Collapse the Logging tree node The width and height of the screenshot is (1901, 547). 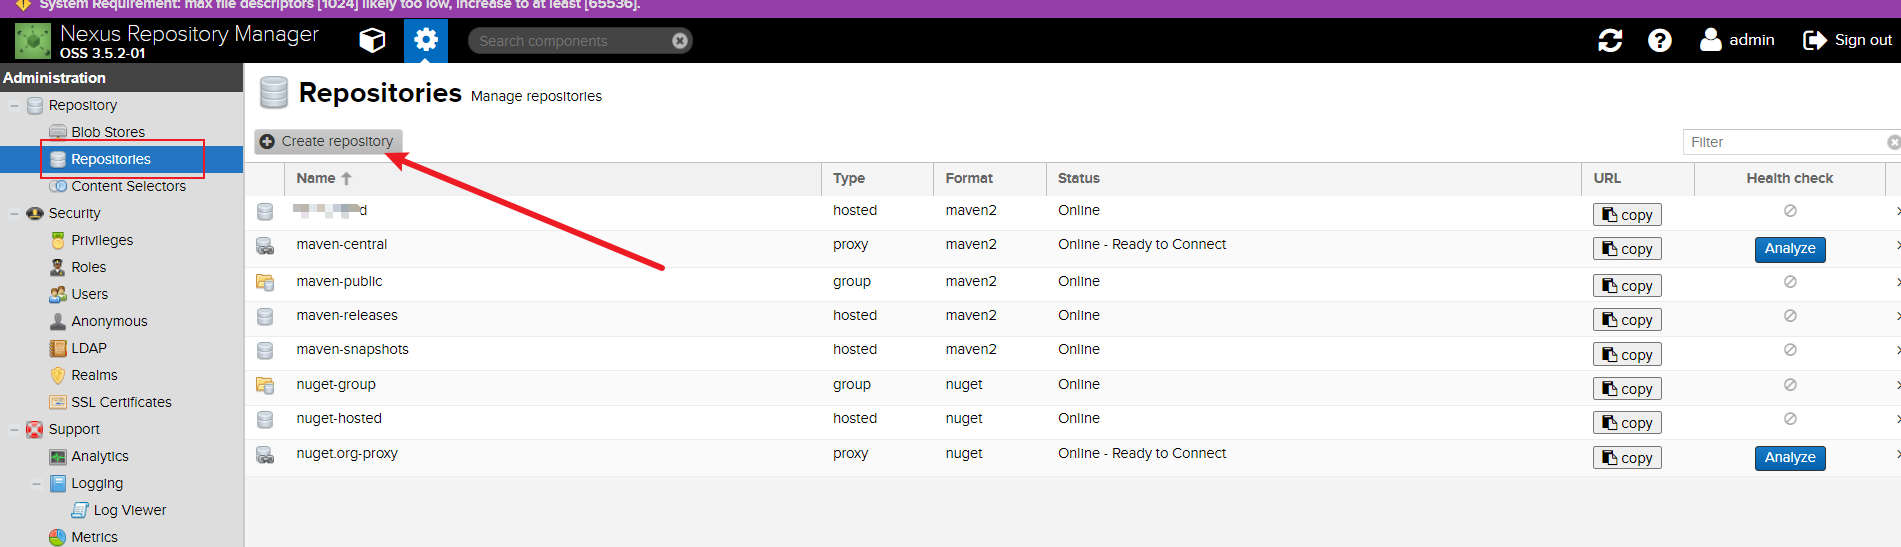(x=37, y=484)
